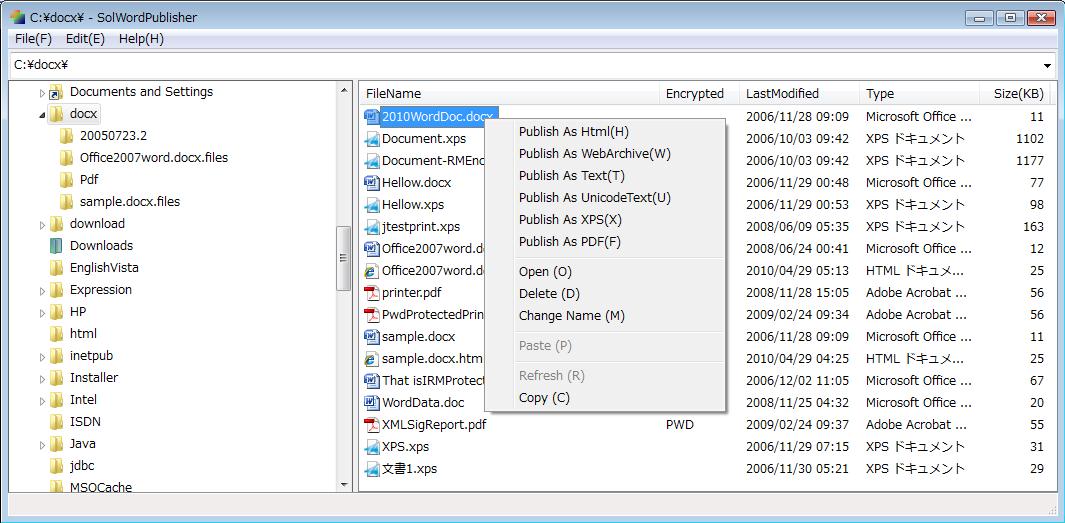Expand the download folder node
1065x523 pixels.
point(42,224)
